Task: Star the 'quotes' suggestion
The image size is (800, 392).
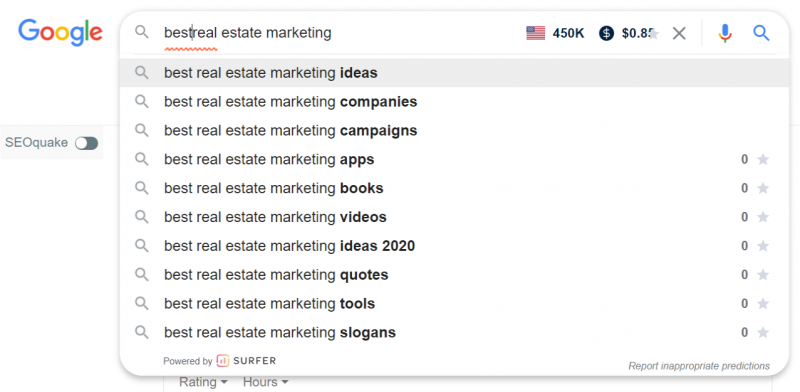Action: click(763, 275)
